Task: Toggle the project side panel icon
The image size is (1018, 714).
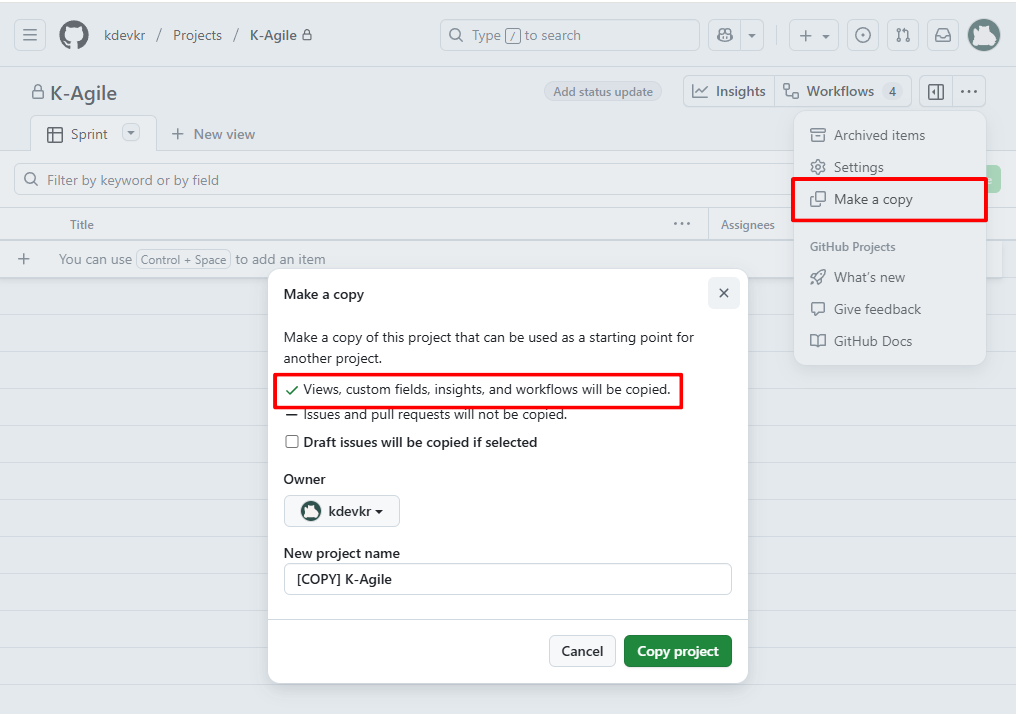Action: tap(936, 92)
